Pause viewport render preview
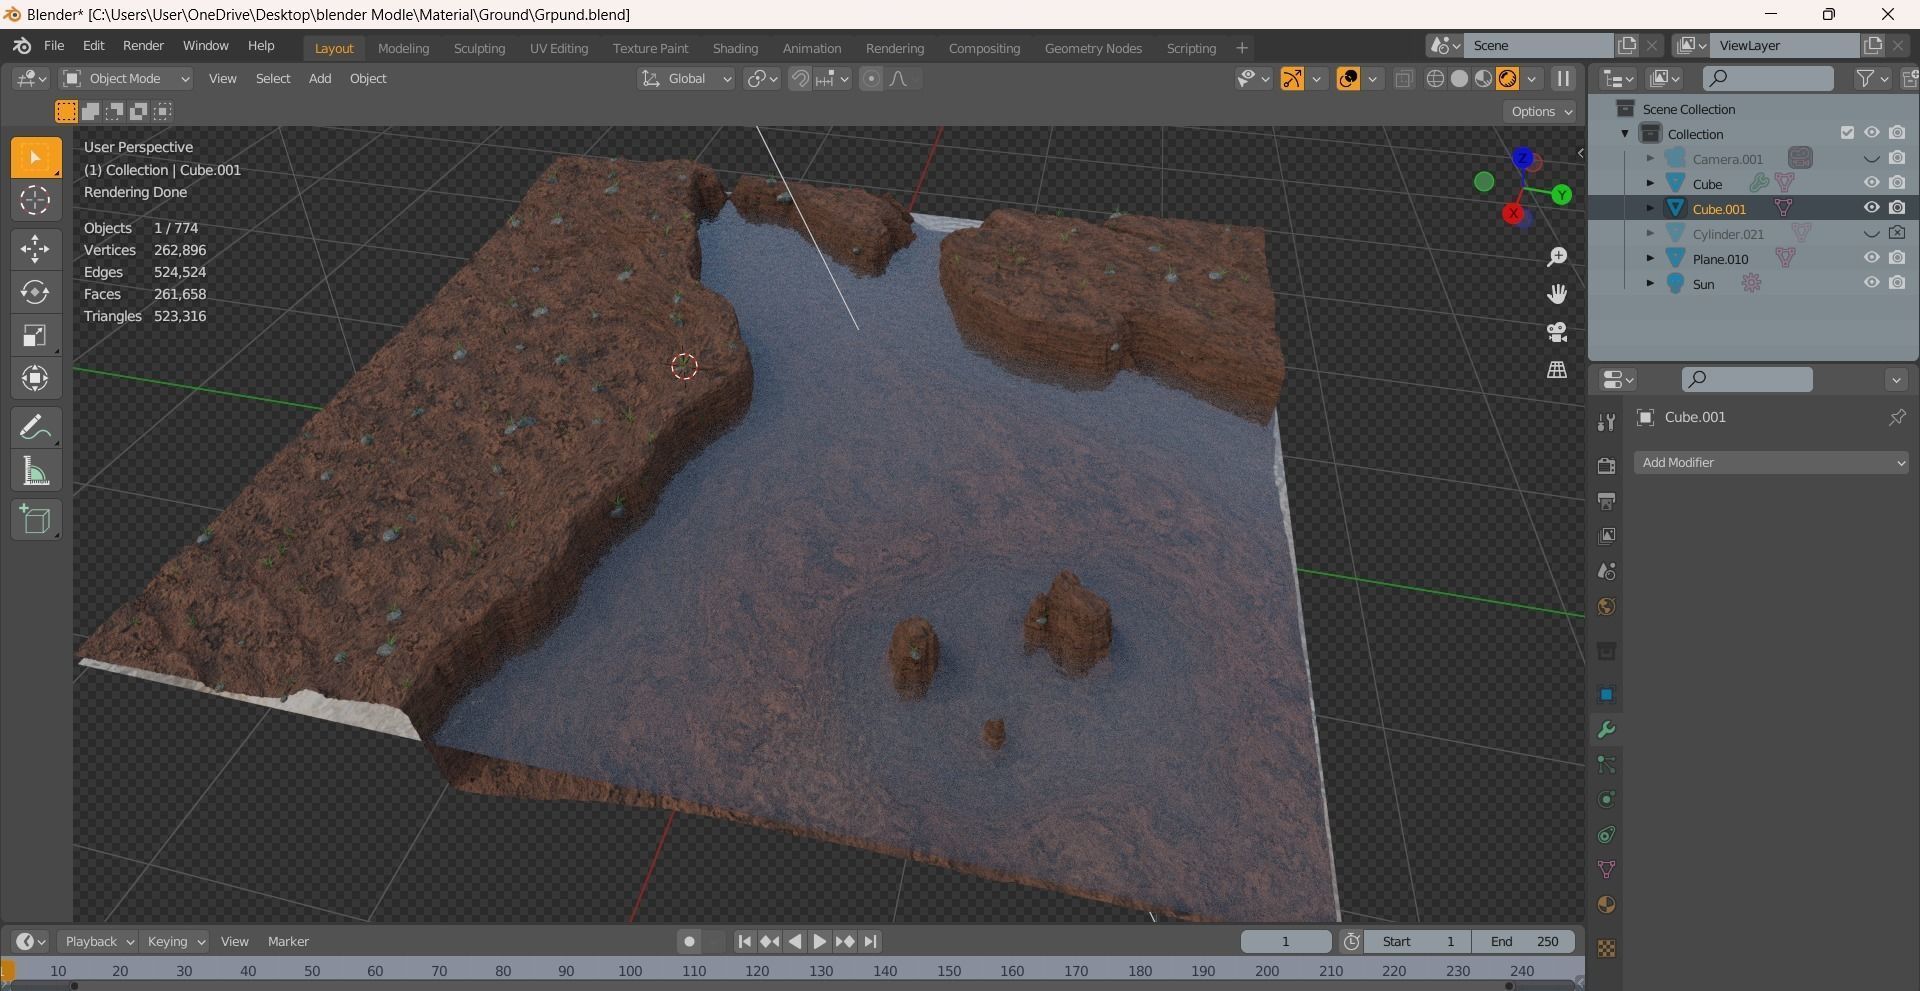The image size is (1920, 991). pyautogui.click(x=1563, y=79)
